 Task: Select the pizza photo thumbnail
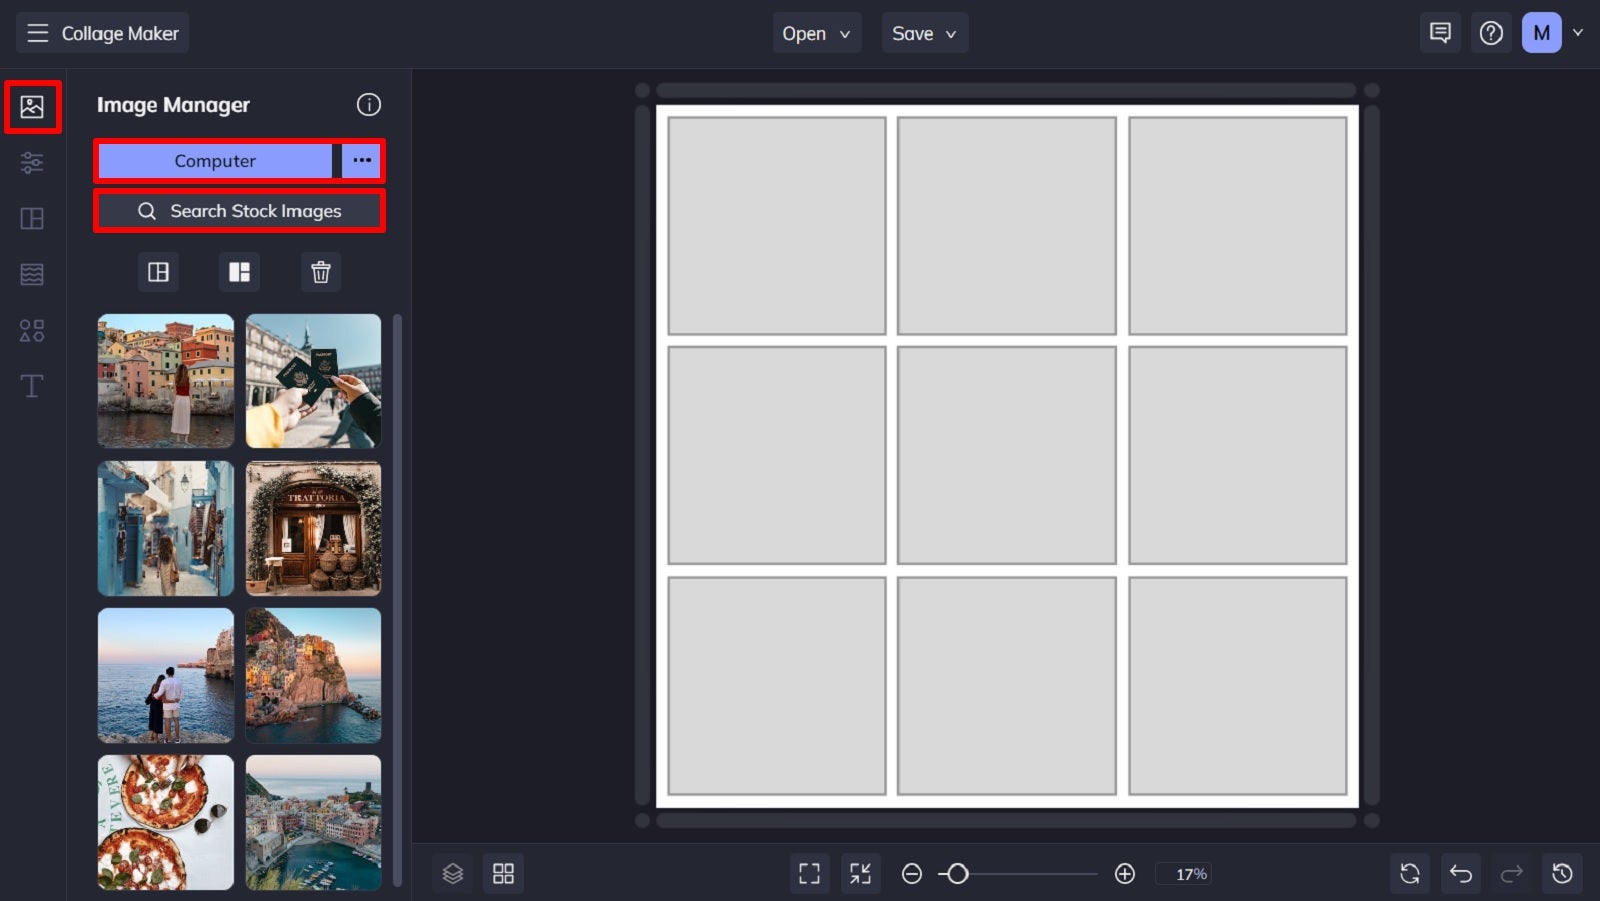point(164,822)
